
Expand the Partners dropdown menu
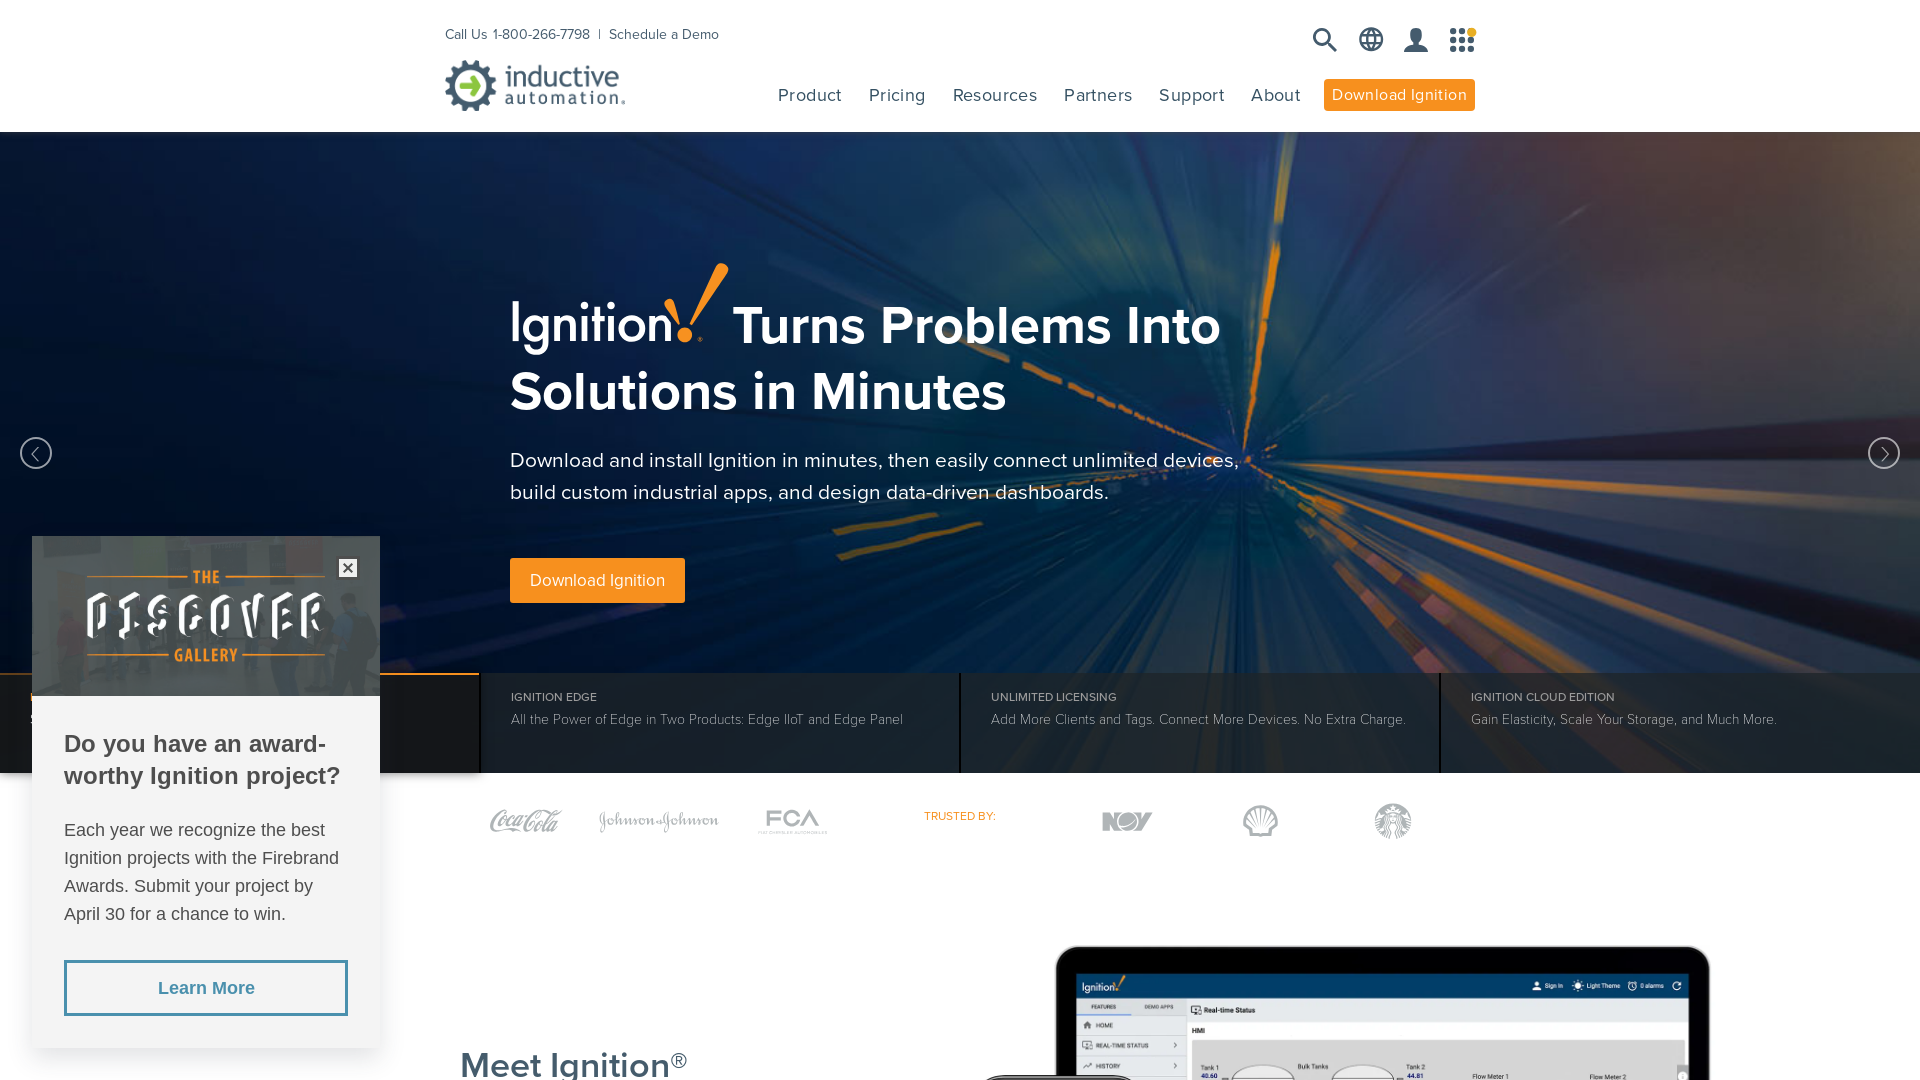(1097, 95)
